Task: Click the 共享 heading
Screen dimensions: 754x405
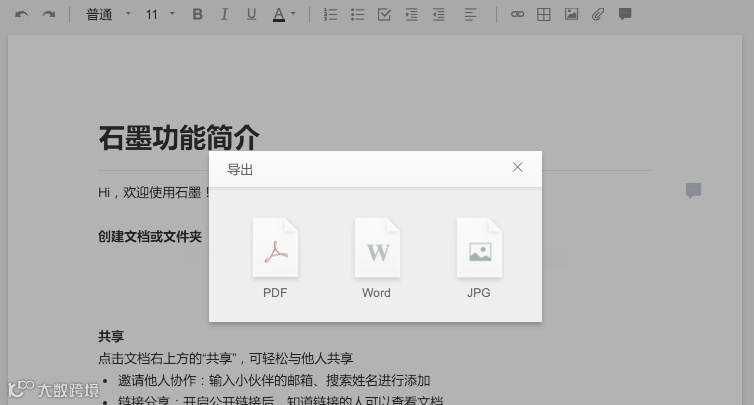Action: [x=111, y=336]
